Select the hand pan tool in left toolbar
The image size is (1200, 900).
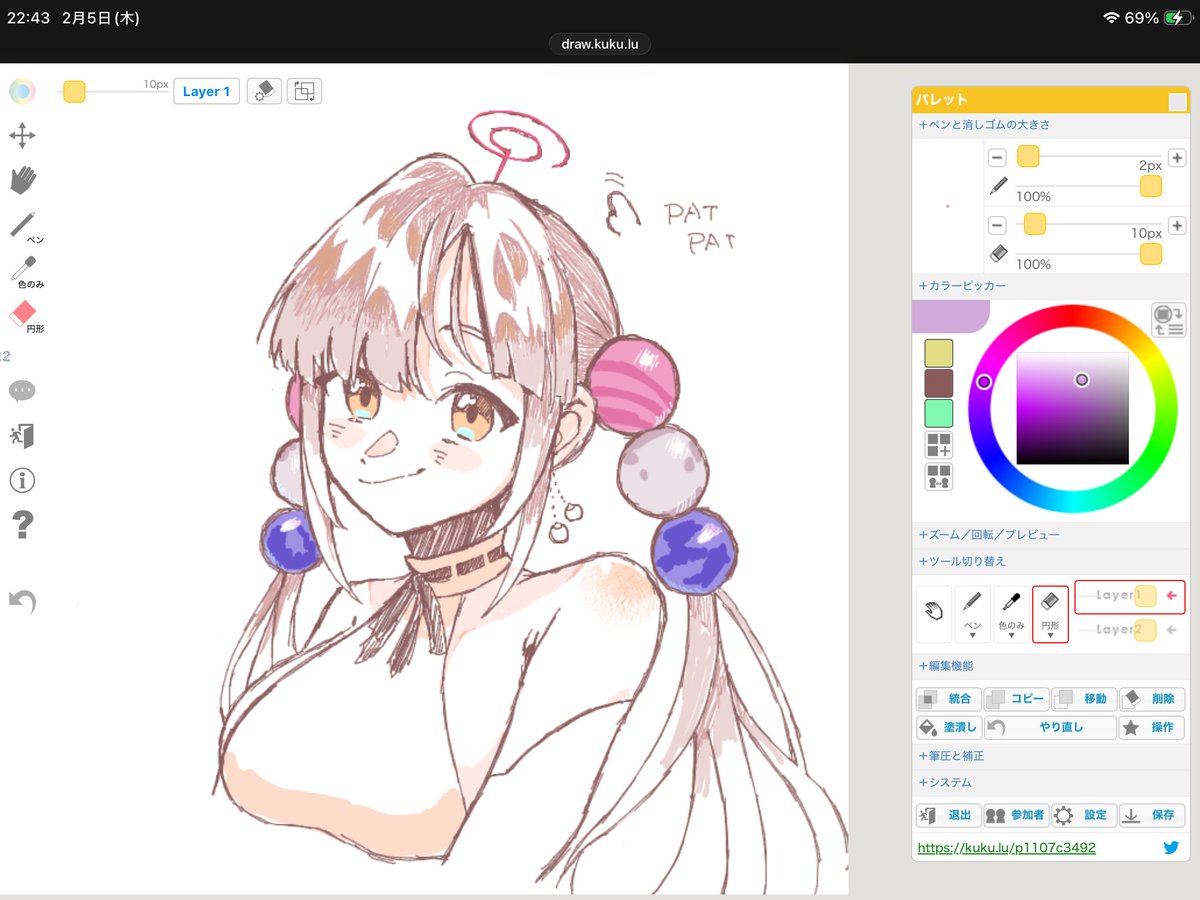coord(22,180)
